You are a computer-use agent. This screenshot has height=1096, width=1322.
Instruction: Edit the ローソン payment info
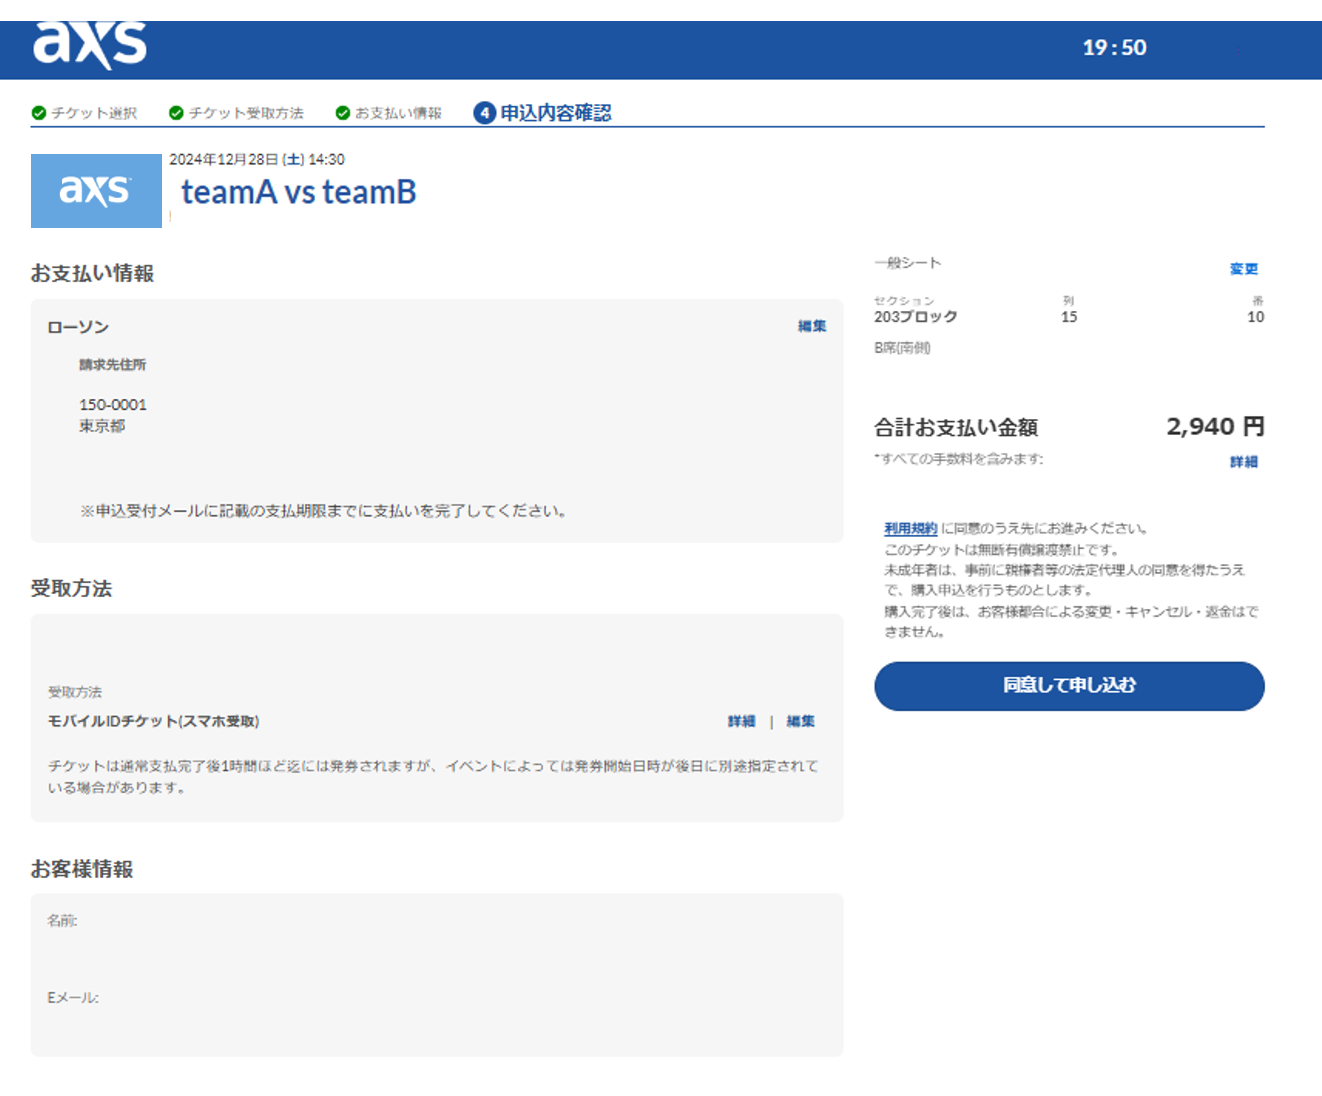pyautogui.click(x=811, y=326)
